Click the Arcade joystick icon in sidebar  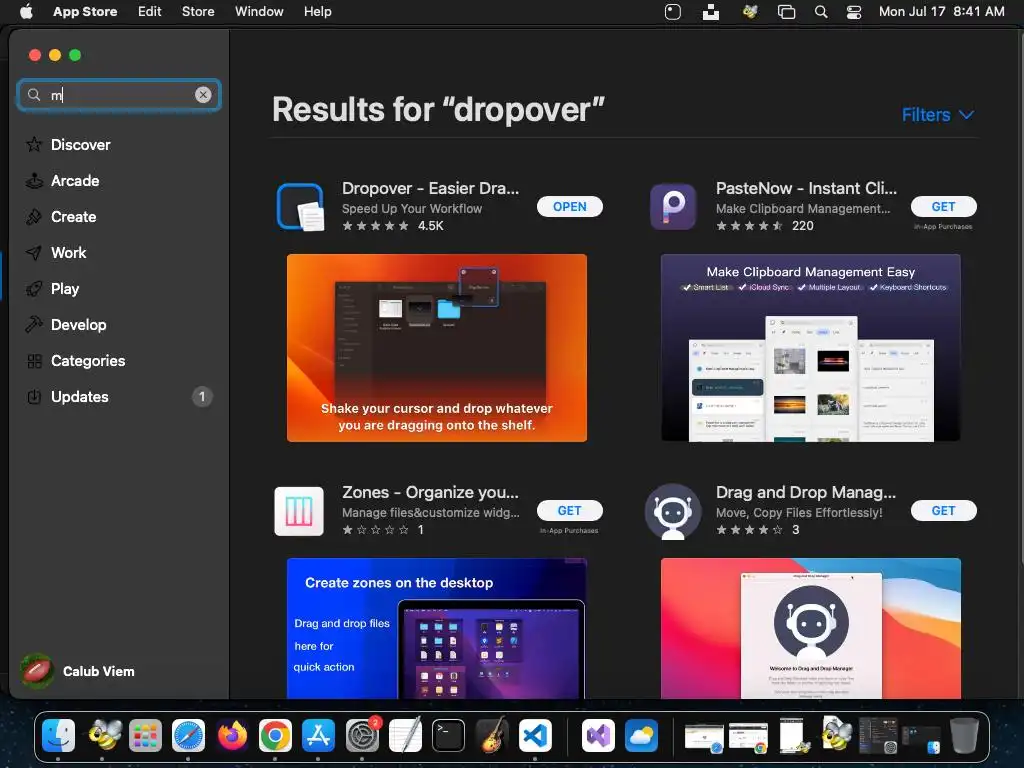coord(34,181)
